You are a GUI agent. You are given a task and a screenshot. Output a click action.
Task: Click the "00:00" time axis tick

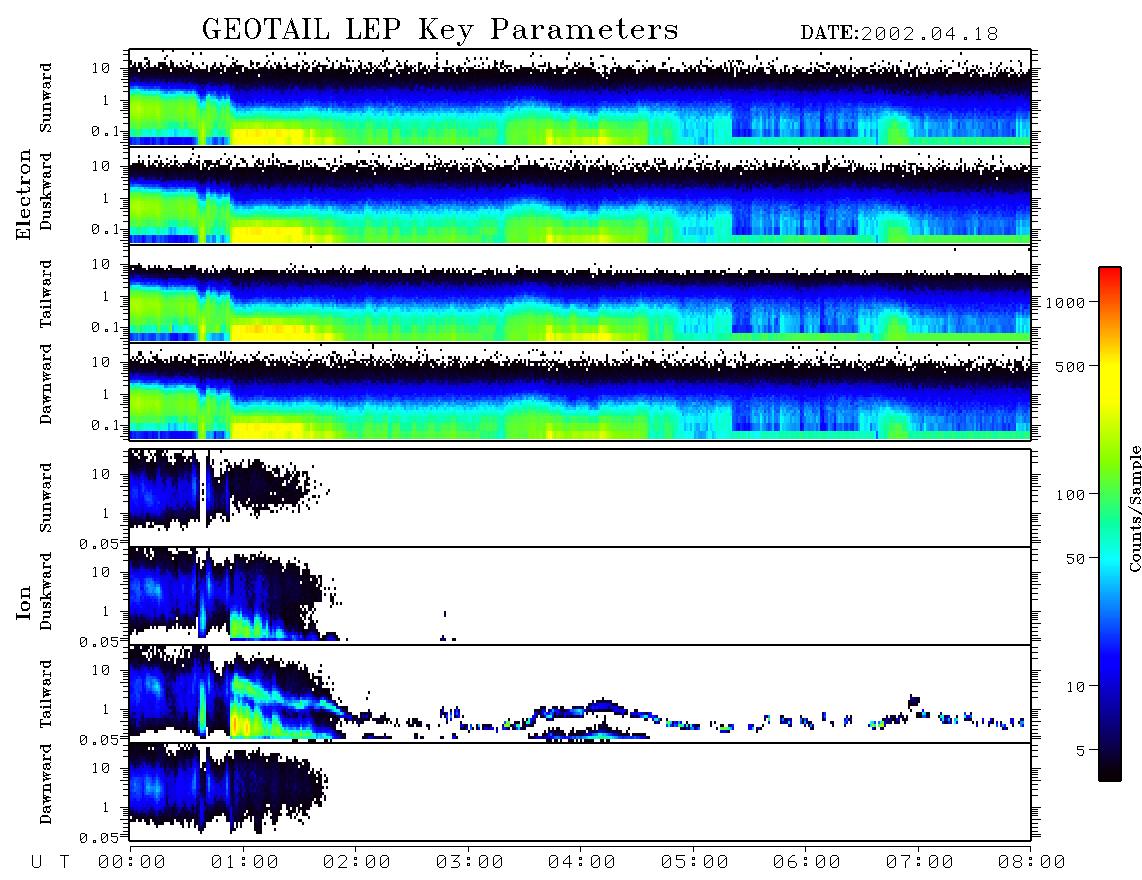point(132,863)
